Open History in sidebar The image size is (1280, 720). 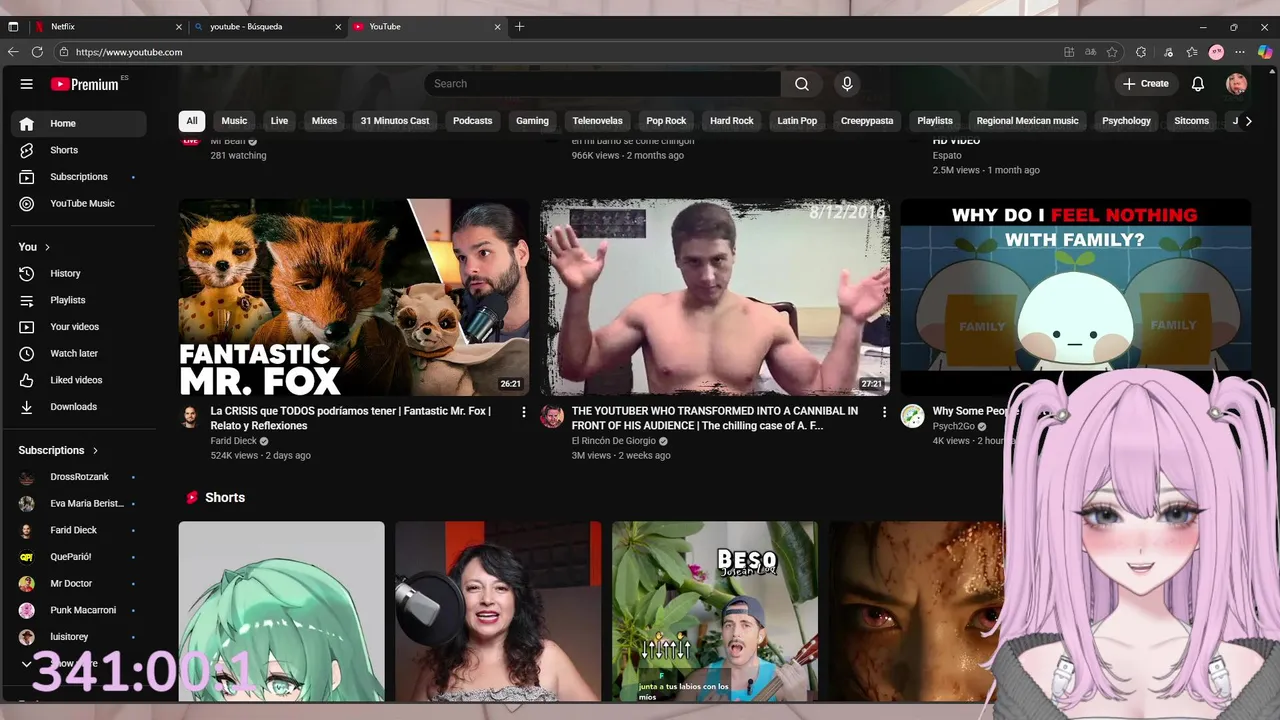pyautogui.click(x=79, y=273)
